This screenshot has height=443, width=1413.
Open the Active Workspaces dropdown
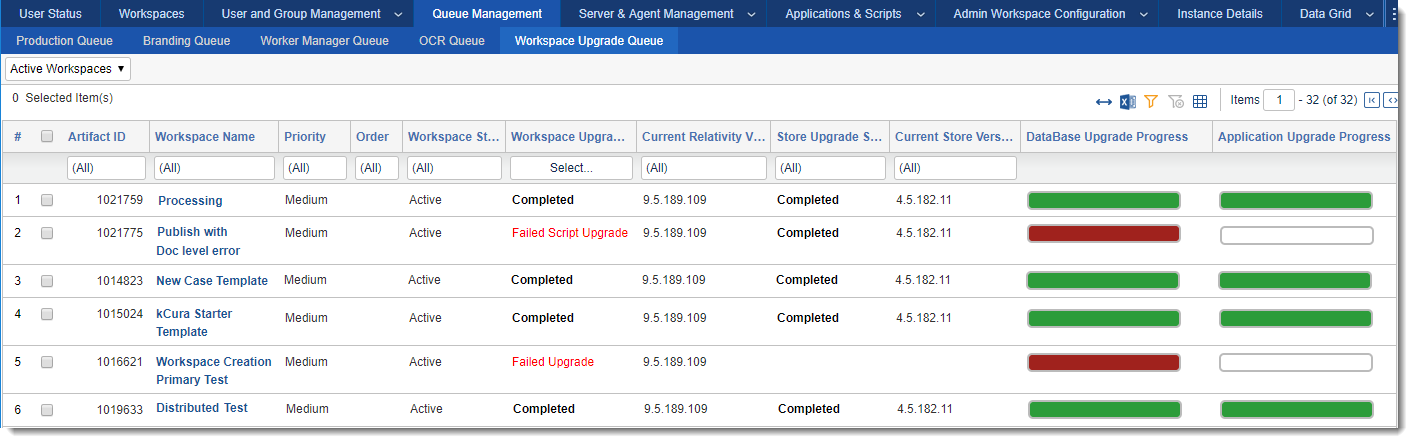coord(68,69)
